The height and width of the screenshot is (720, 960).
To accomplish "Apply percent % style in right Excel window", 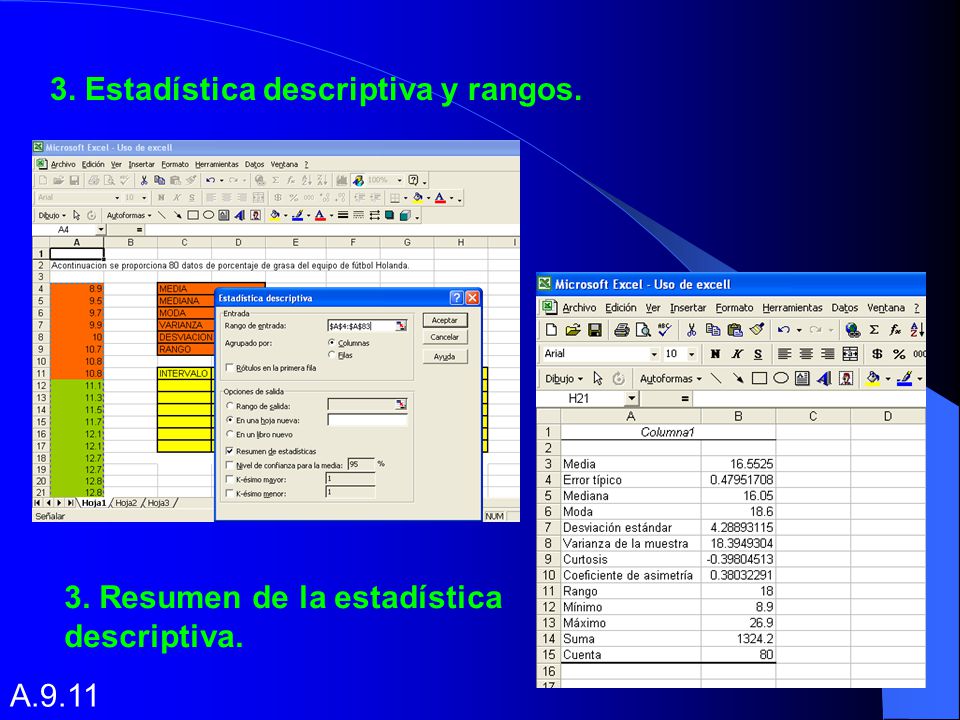I will click(x=899, y=354).
